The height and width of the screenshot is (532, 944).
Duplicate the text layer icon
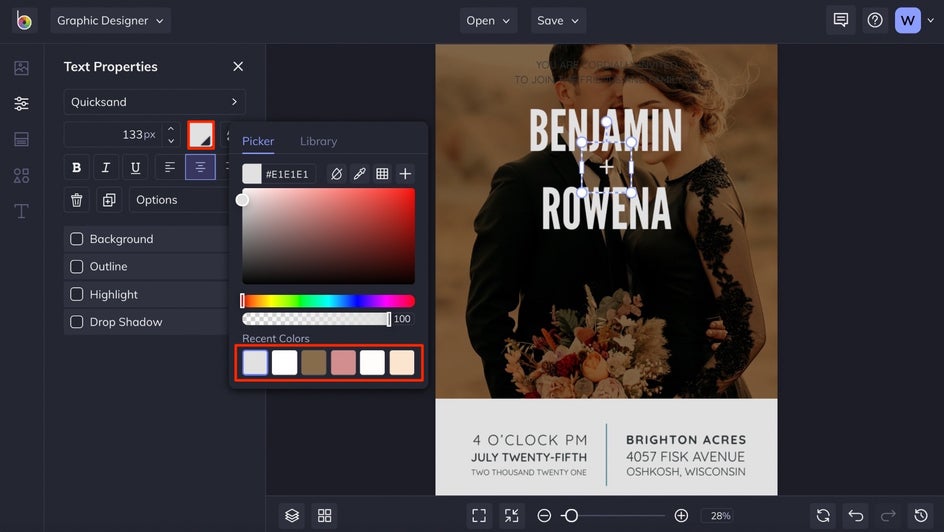(x=109, y=200)
